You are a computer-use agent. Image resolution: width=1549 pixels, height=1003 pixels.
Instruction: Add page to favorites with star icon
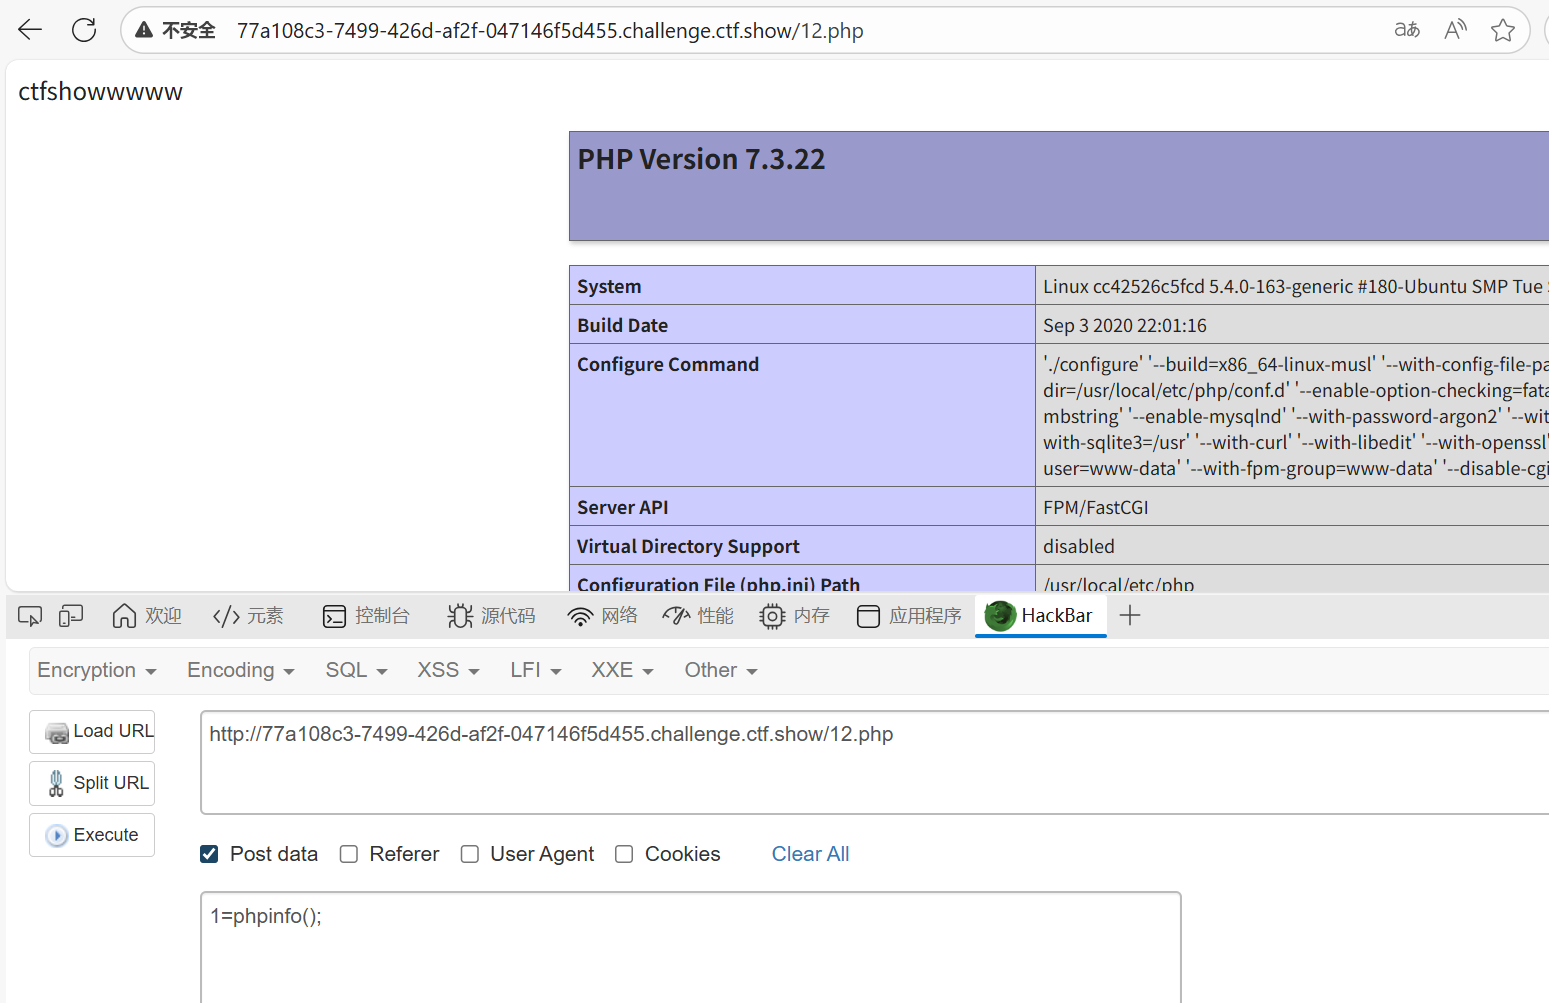click(x=1502, y=30)
